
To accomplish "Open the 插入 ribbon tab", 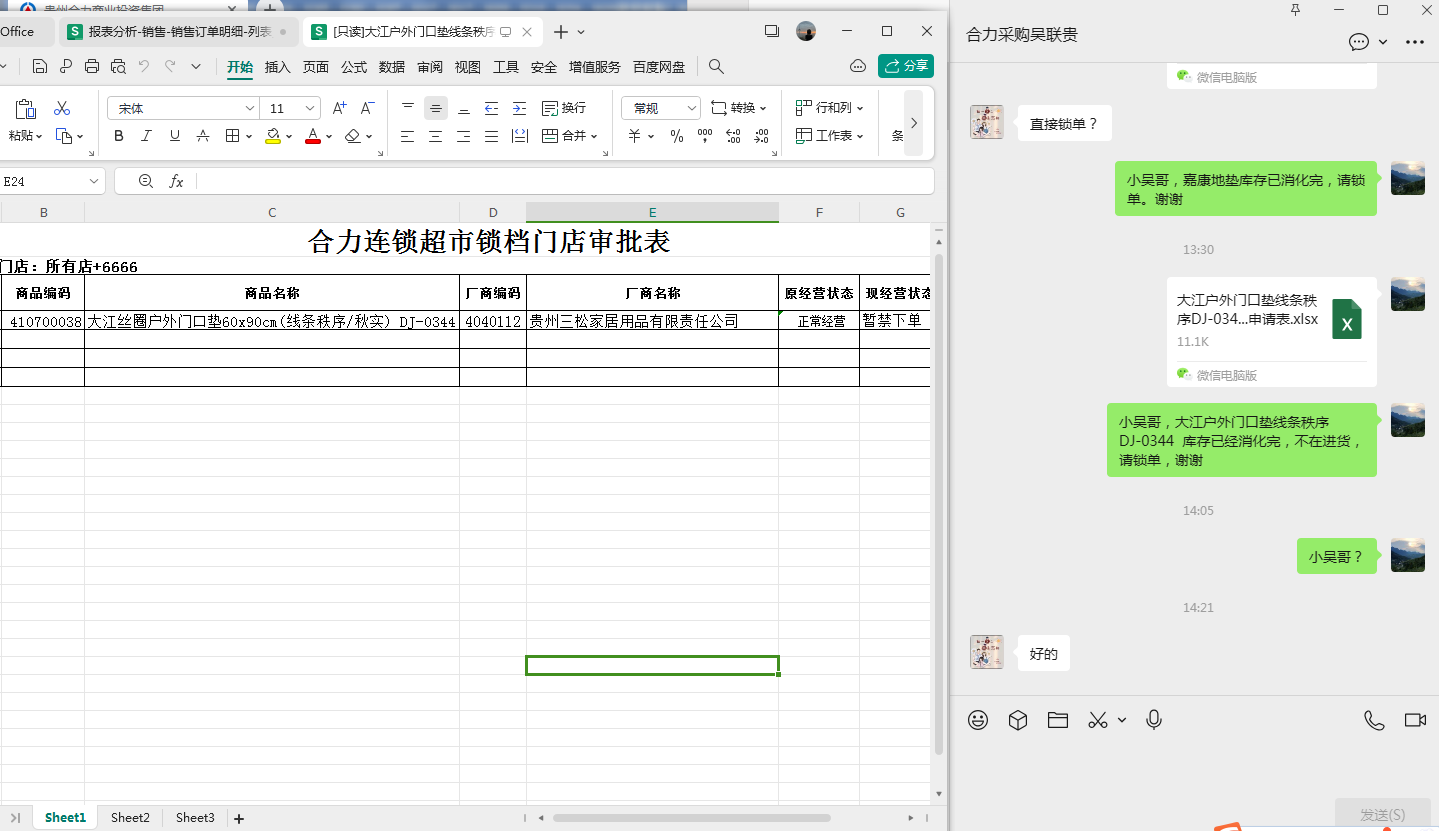I will click(x=277, y=67).
